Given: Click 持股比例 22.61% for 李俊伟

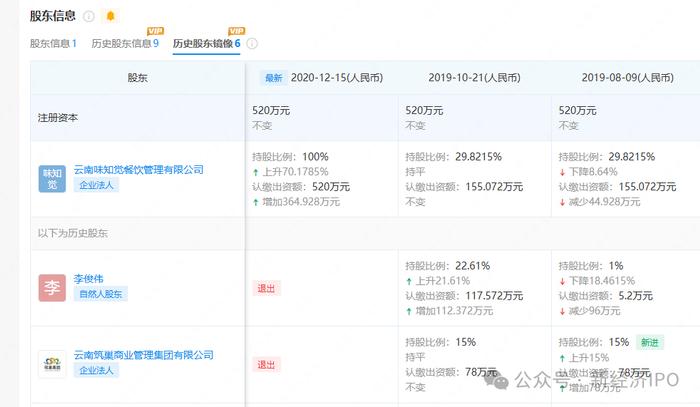Looking at the screenshot, I should click(x=448, y=266).
